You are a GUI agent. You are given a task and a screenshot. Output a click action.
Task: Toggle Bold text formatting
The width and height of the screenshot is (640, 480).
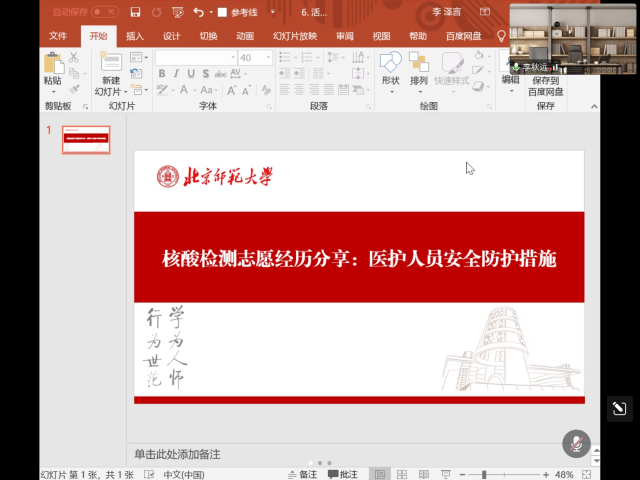coord(162,74)
